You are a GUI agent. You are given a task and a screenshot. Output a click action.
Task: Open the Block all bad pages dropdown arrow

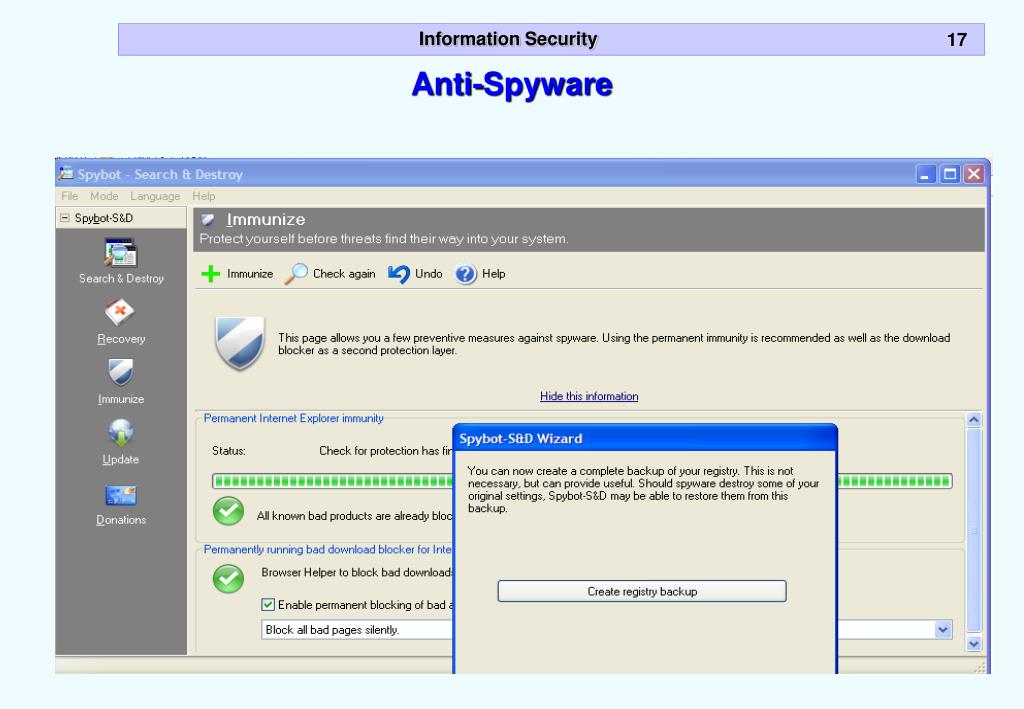(943, 630)
